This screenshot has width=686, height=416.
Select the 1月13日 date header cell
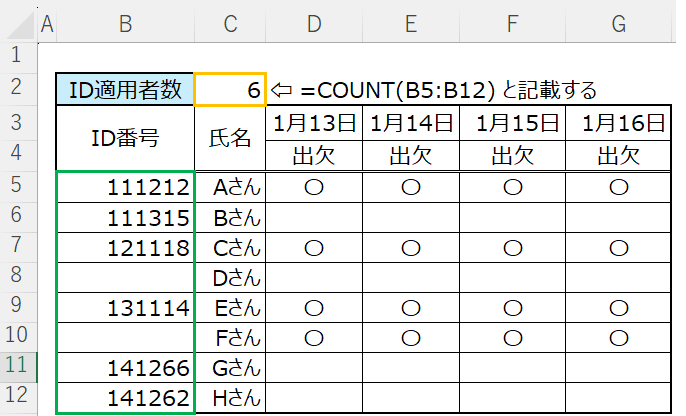pos(312,124)
